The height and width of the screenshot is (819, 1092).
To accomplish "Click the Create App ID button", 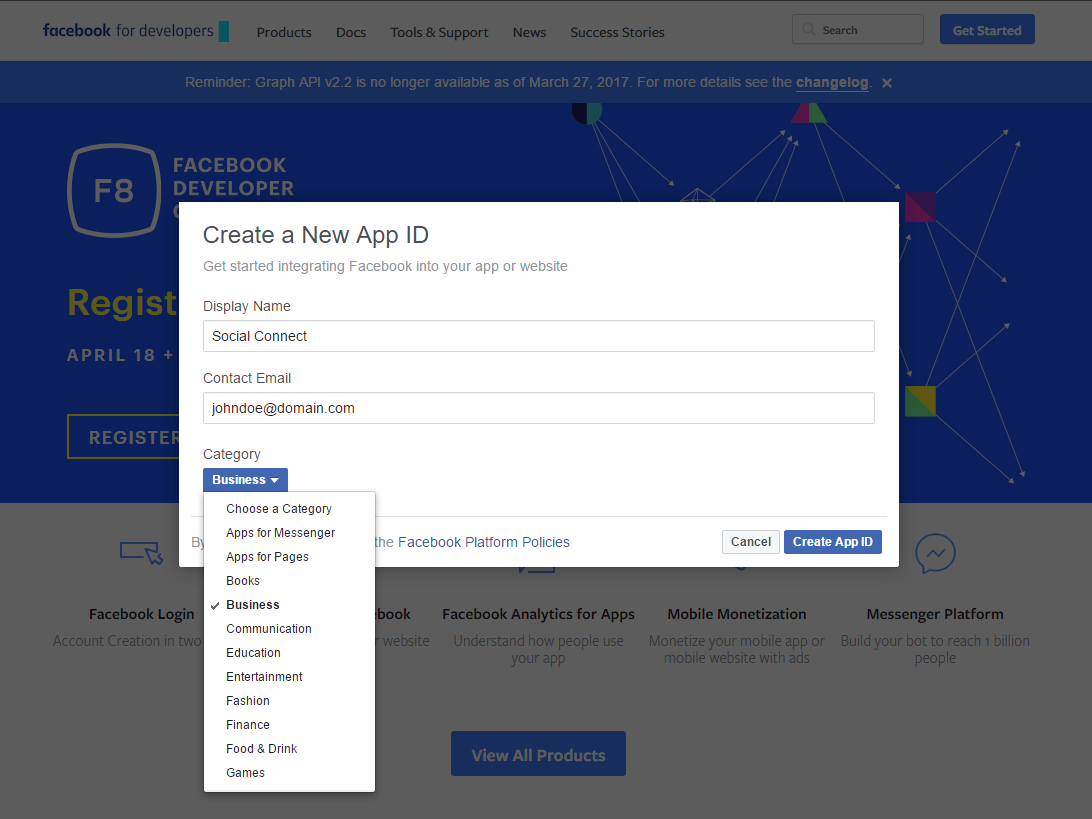I will [833, 542].
